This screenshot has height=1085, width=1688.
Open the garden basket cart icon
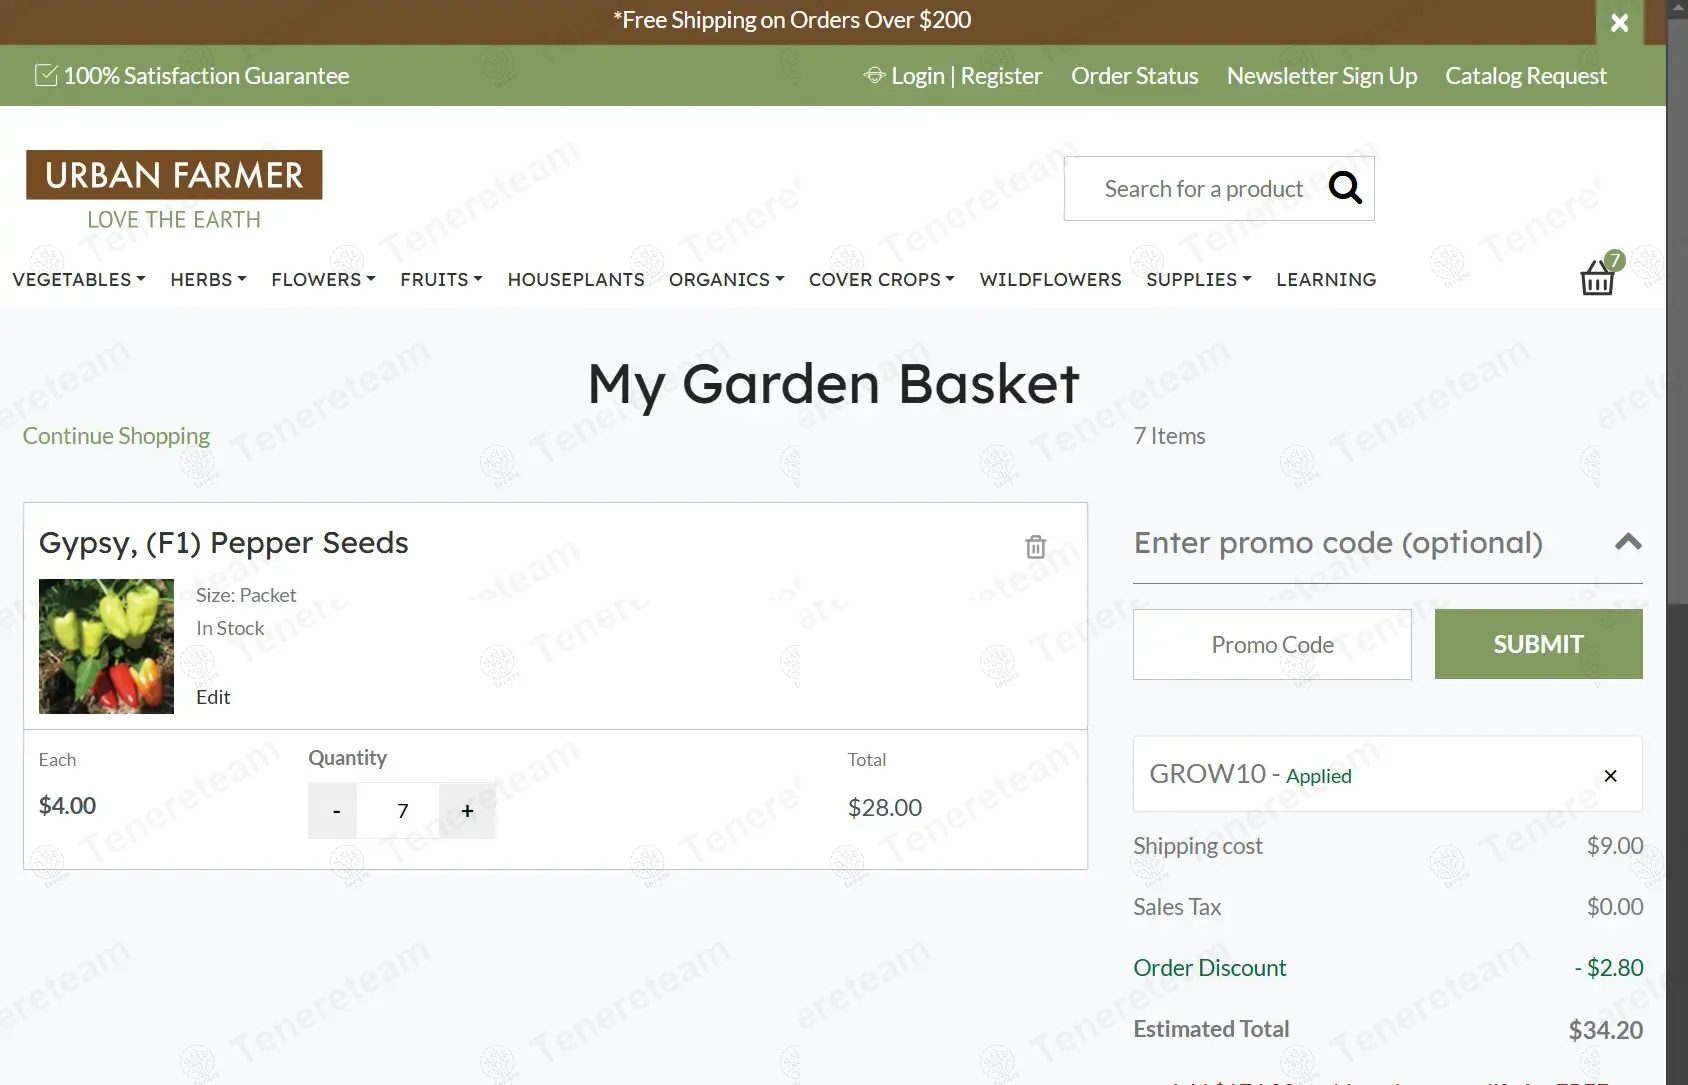click(x=1597, y=277)
